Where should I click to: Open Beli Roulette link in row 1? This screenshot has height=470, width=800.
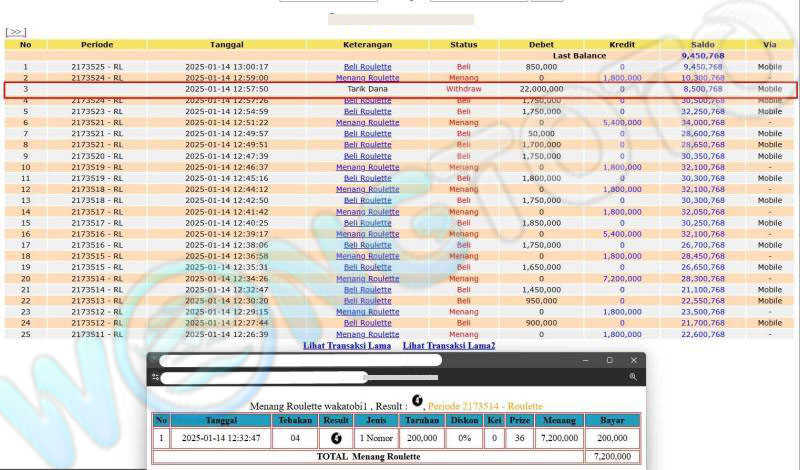367,67
